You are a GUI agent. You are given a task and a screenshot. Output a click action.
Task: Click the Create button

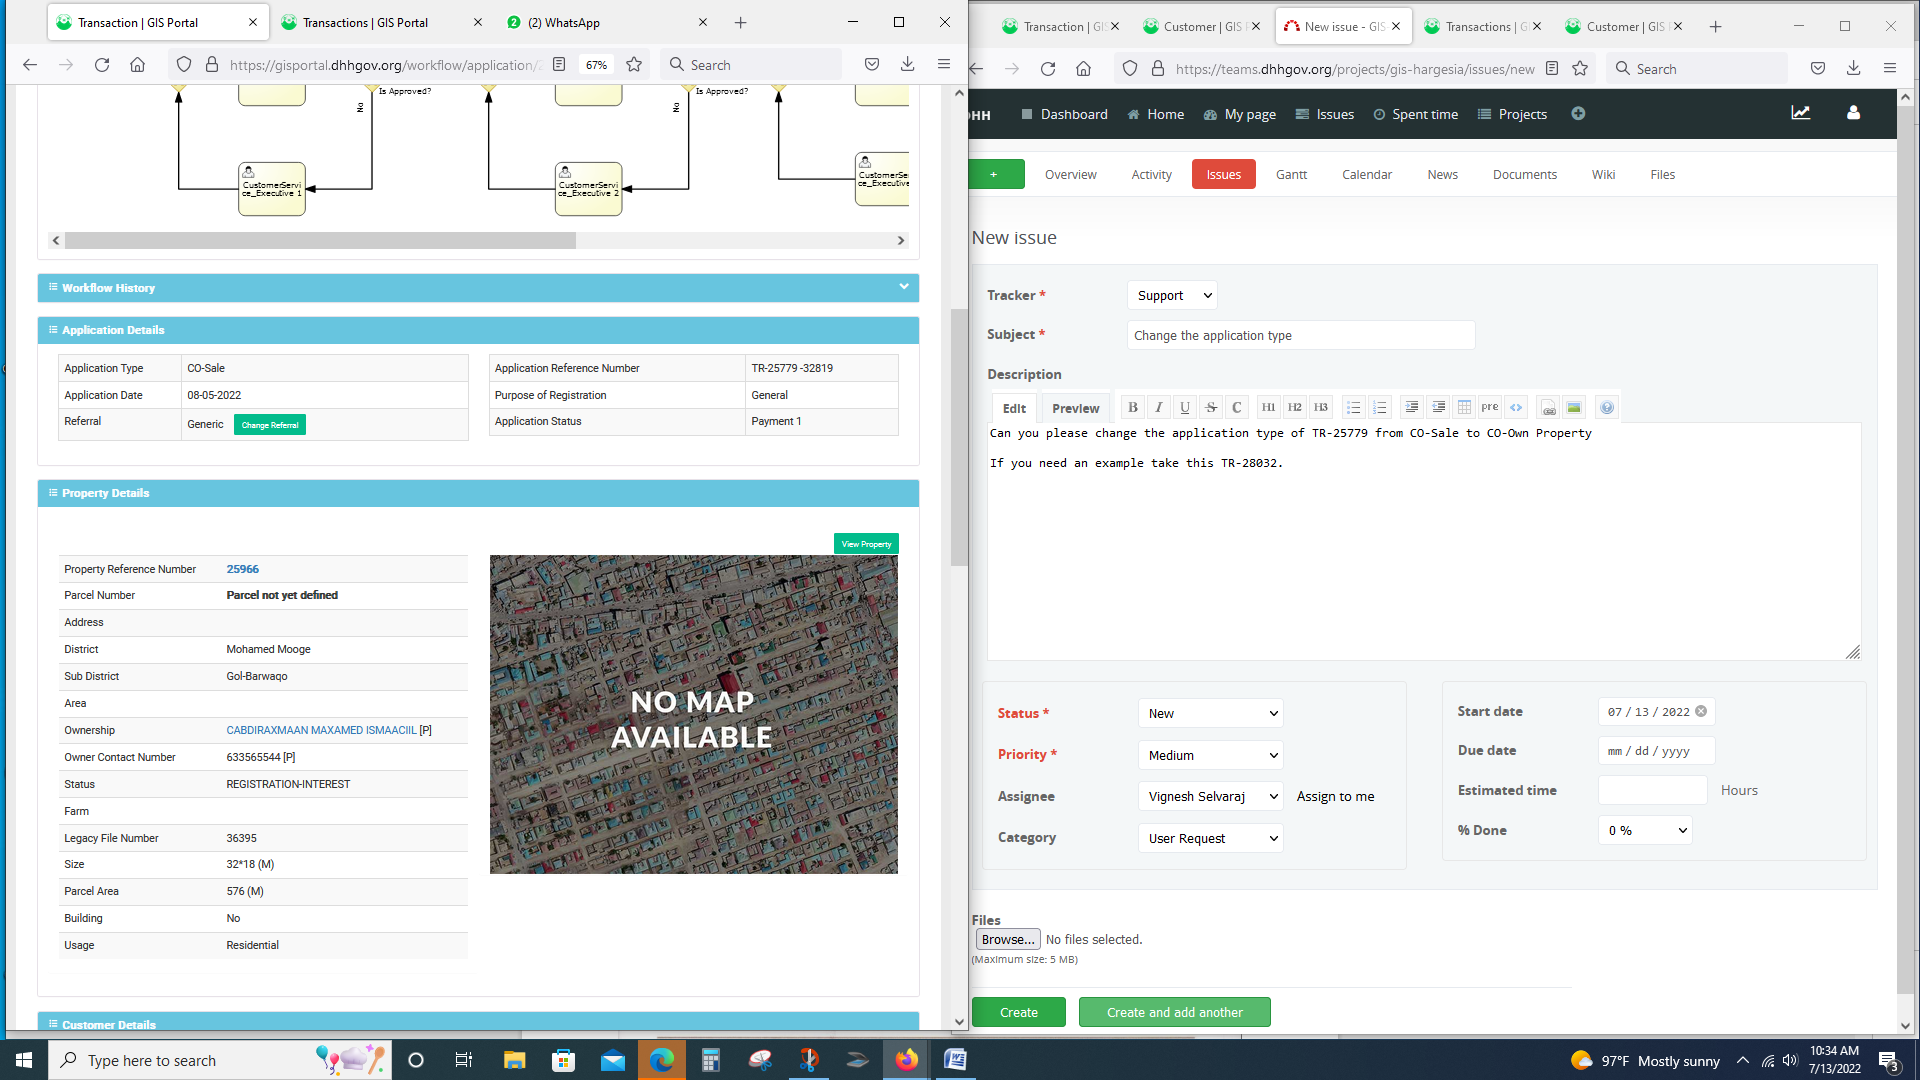click(1018, 1012)
